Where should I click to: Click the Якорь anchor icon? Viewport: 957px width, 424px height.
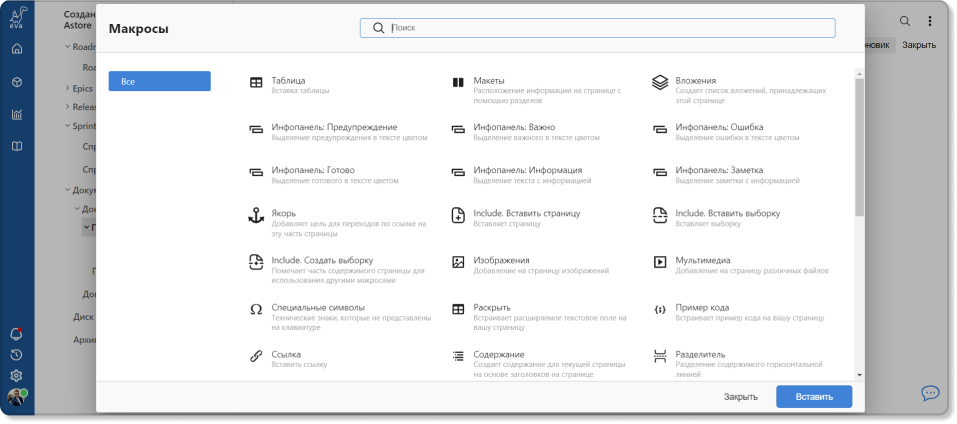(256, 215)
